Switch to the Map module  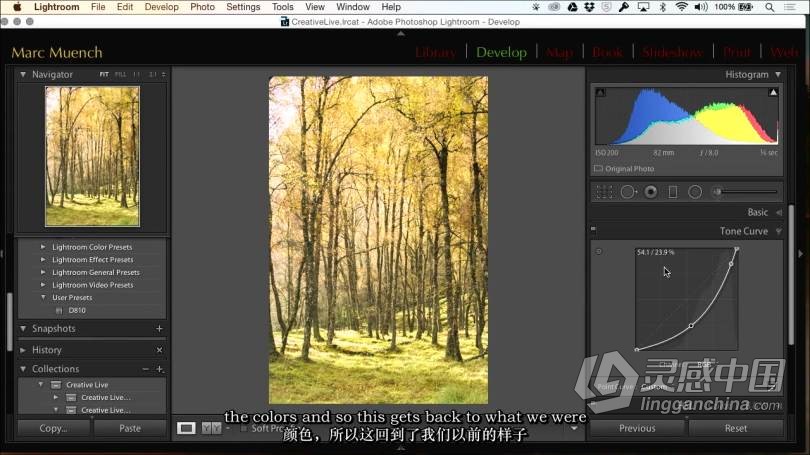(x=559, y=53)
